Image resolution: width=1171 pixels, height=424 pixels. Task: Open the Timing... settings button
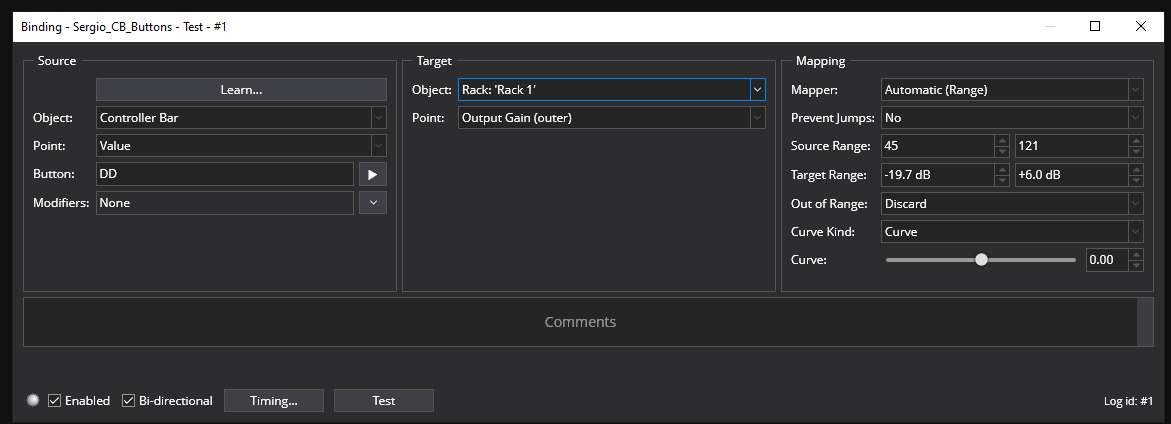click(x=273, y=401)
